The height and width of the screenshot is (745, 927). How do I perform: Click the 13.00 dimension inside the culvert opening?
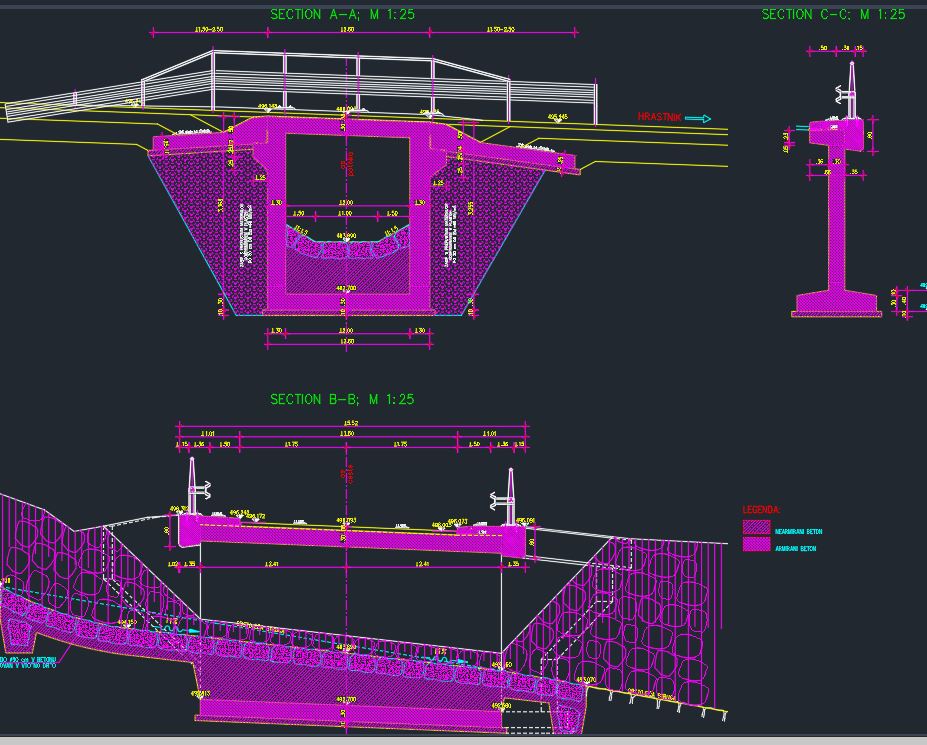tap(348, 202)
